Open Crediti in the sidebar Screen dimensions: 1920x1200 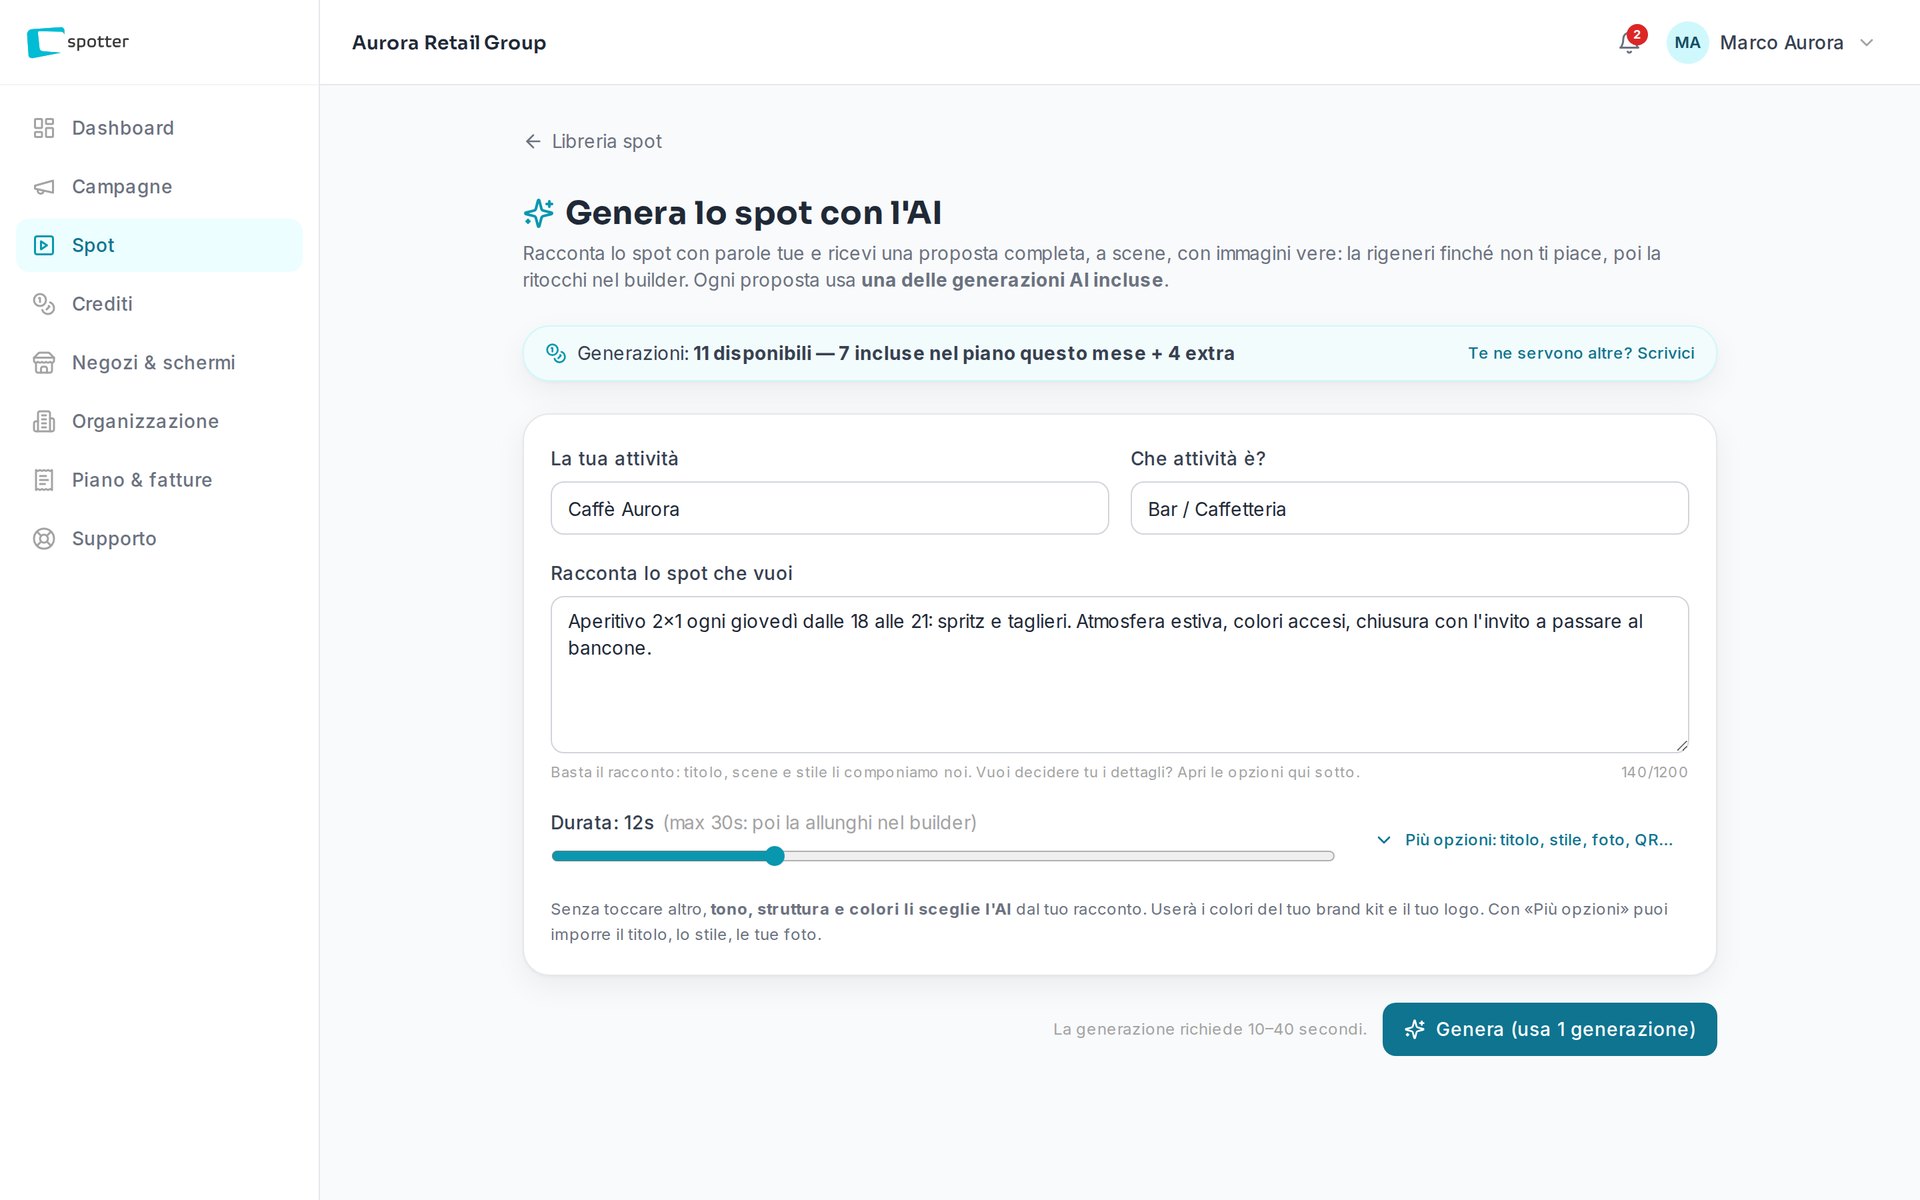159,304
